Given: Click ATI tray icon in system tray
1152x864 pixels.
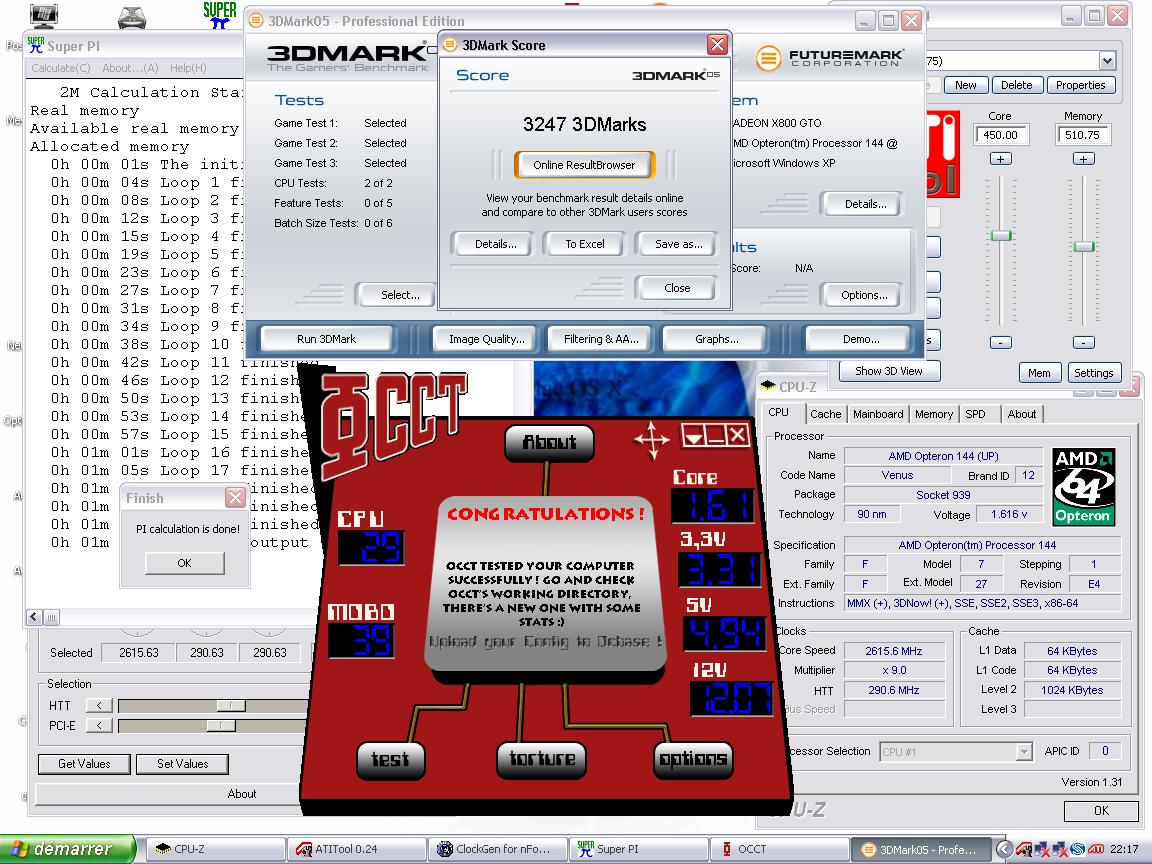Looking at the screenshot, I should point(1097,849).
